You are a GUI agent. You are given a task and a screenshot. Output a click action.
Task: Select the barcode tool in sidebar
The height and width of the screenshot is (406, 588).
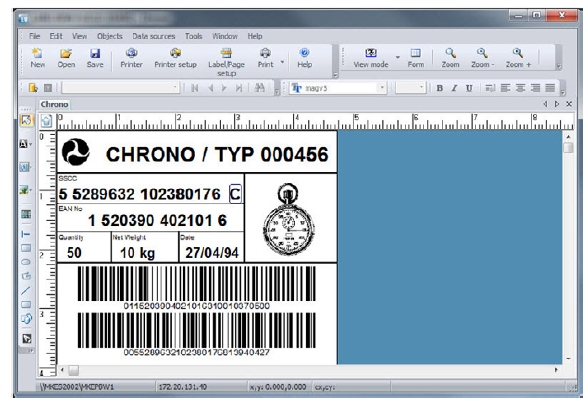[24, 166]
